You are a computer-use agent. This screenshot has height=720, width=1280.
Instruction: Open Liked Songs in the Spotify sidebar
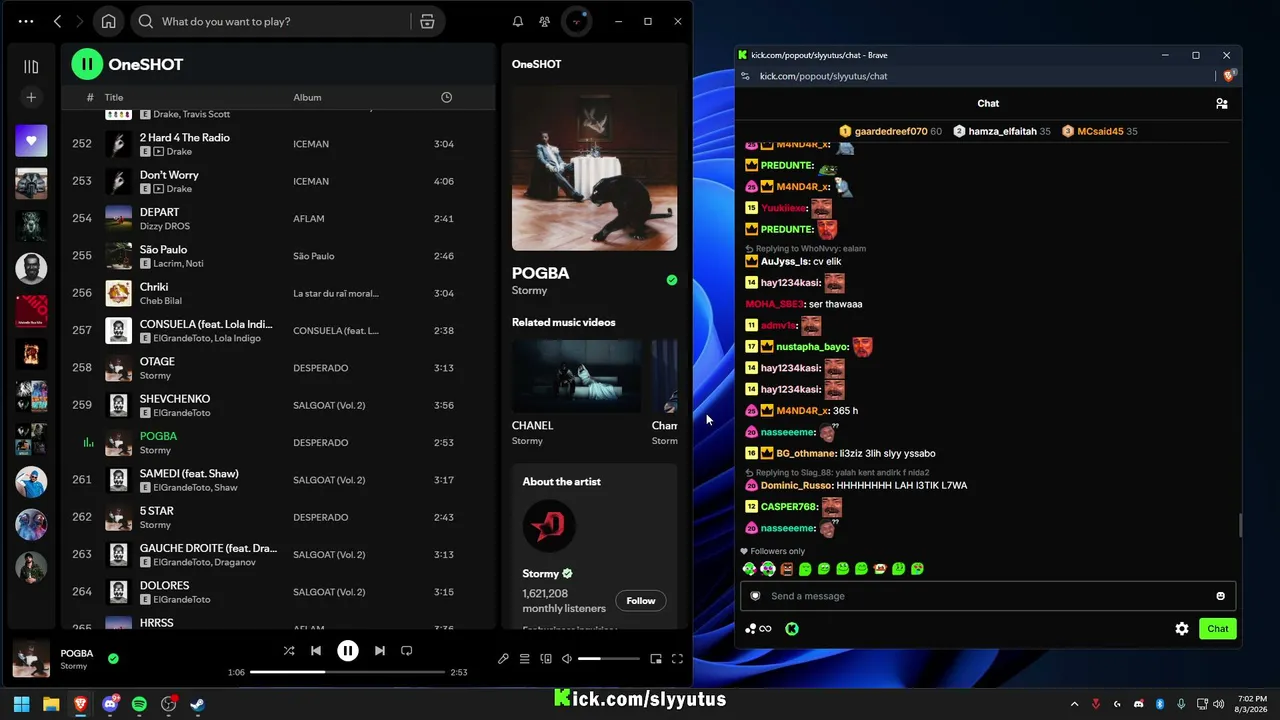31,141
